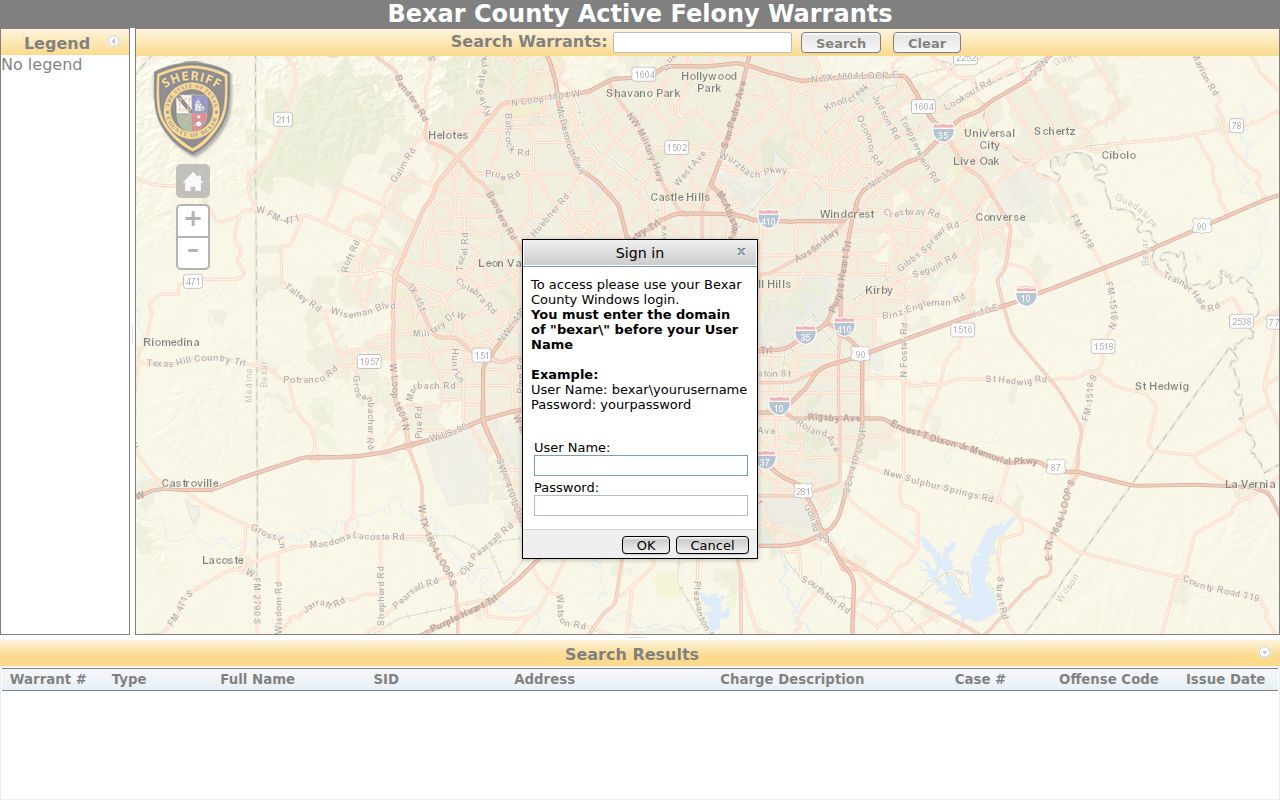Sort by Case # column header
Viewport: 1280px width, 800px height.
pos(980,679)
